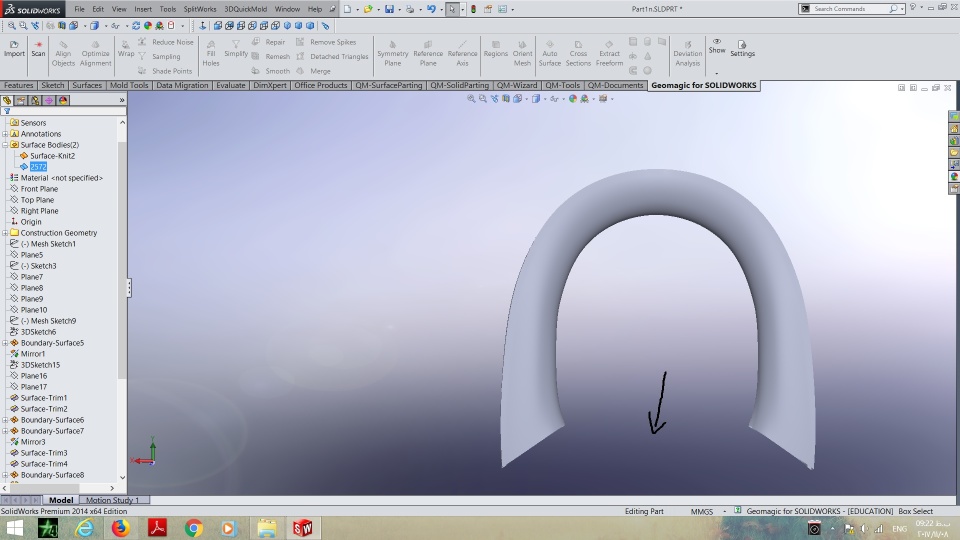Click the Print icon

coord(410,9)
